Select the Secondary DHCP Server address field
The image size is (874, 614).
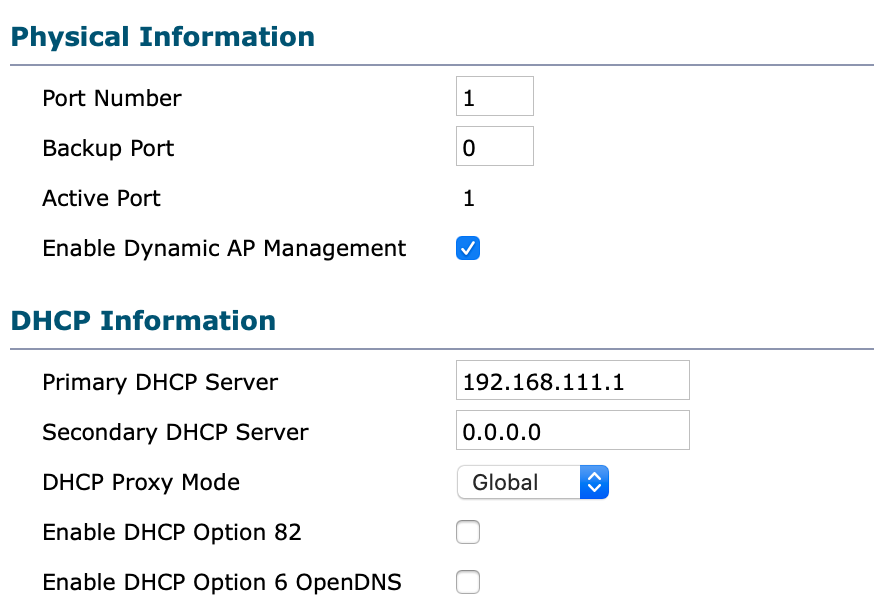pos(572,431)
